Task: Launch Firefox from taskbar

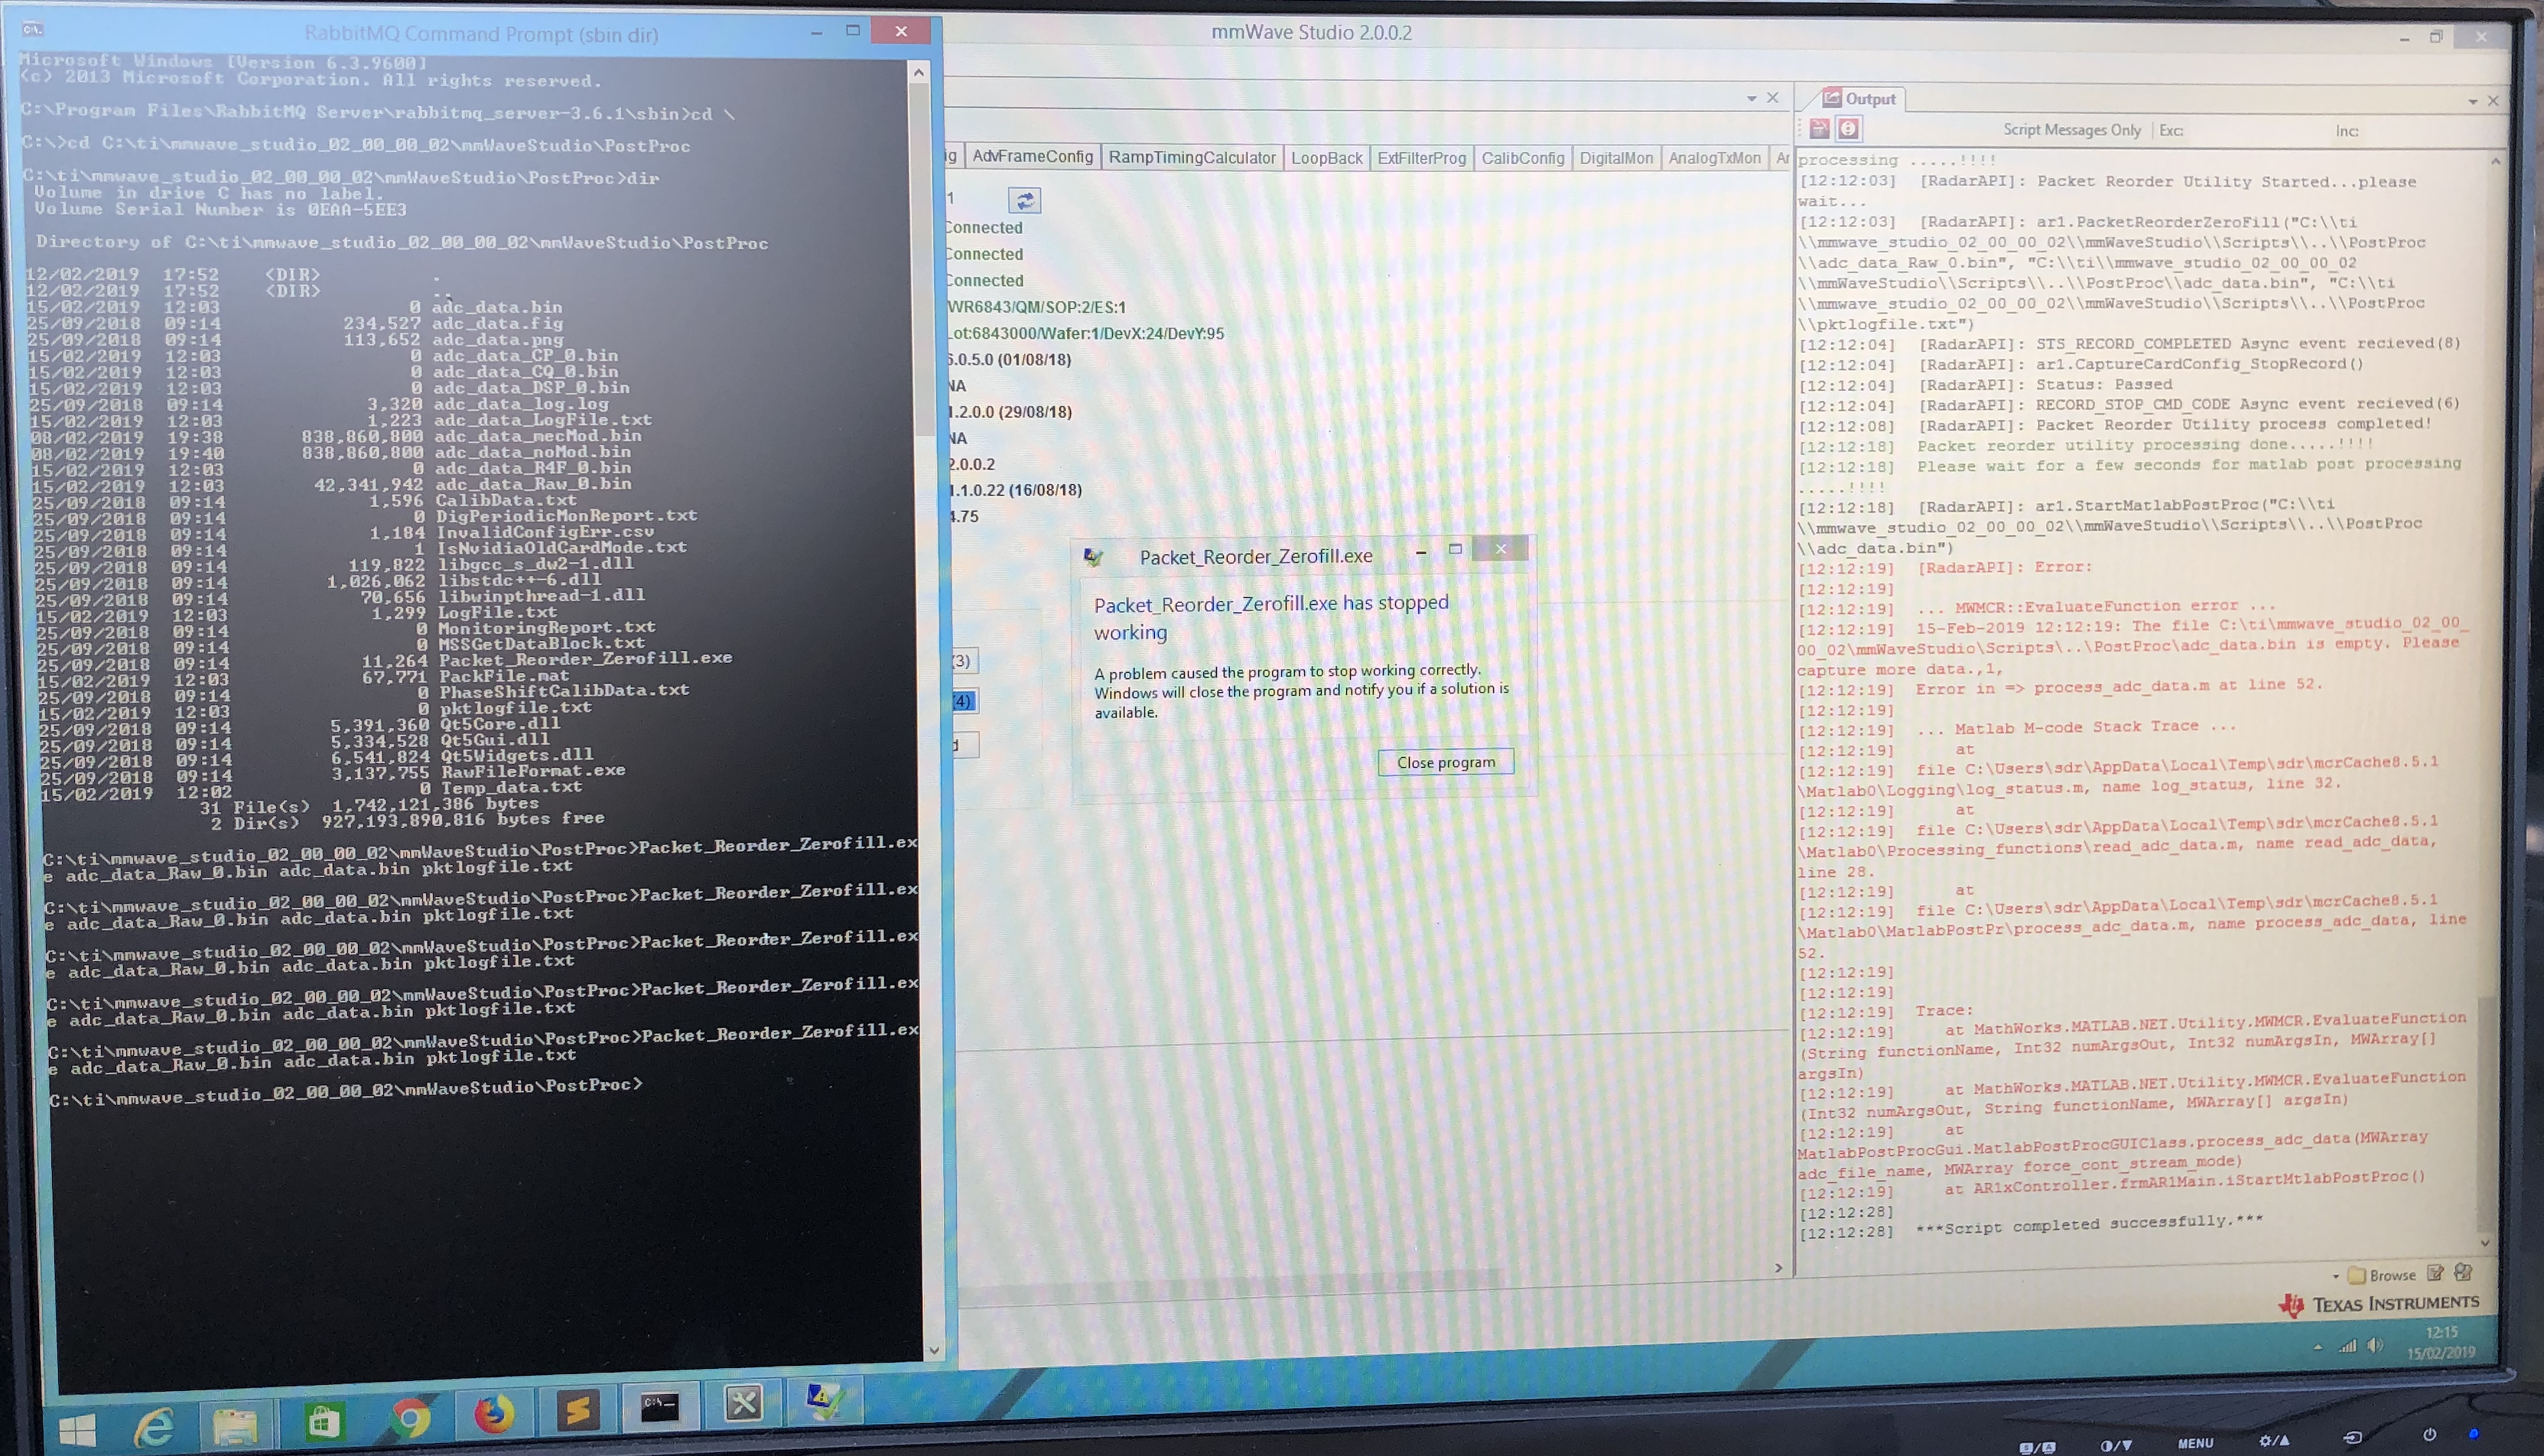Action: (x=493, y=1414)
